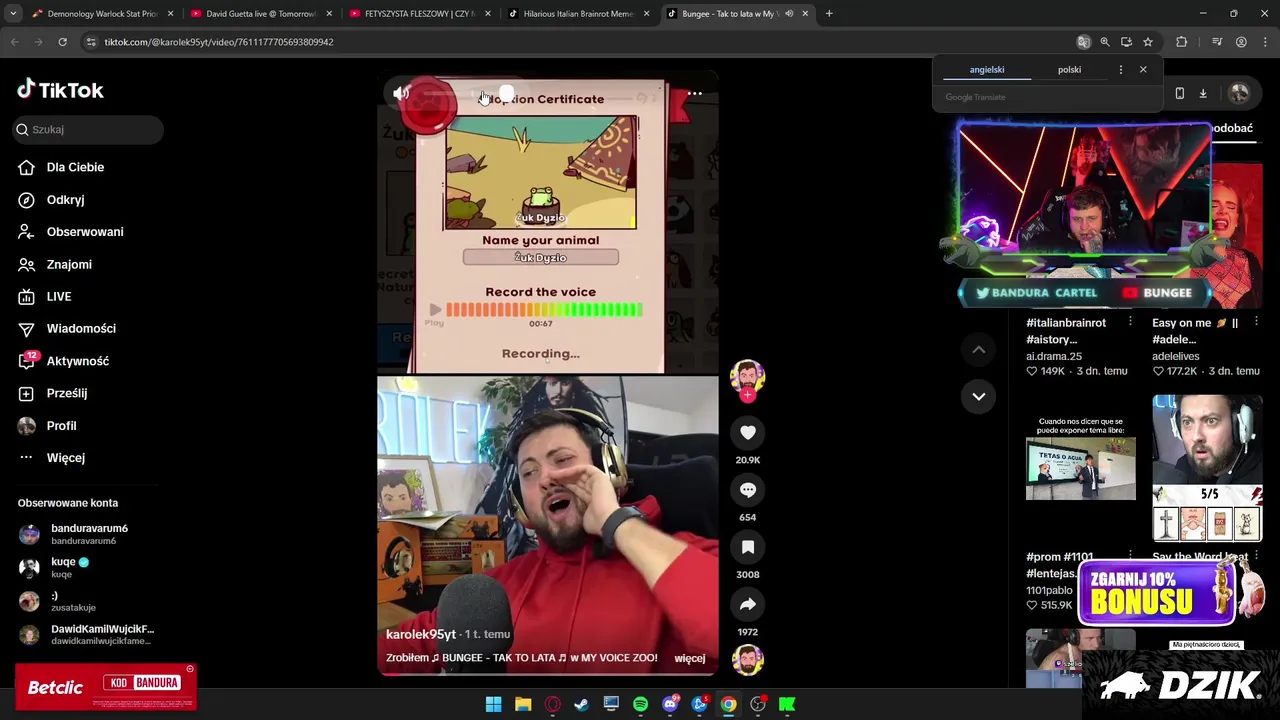Open the Obserwowani feed
This screenshot has height=720, width=1280.
[85, 232]
